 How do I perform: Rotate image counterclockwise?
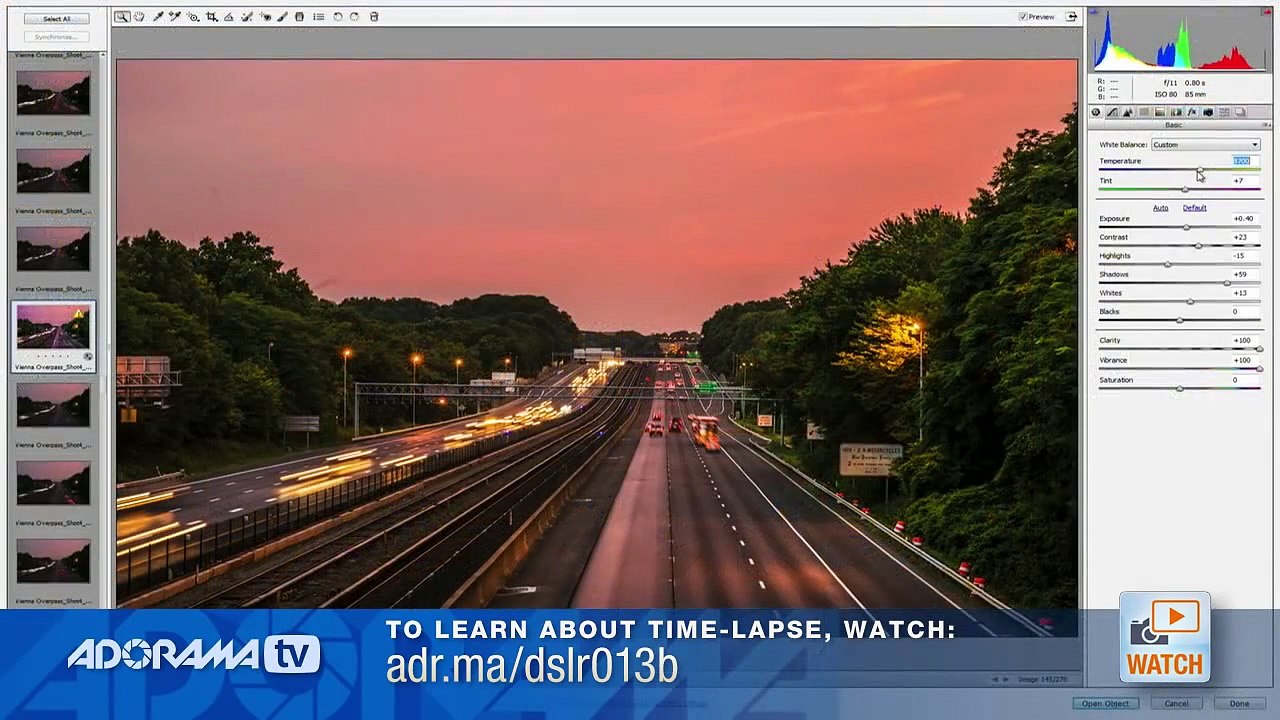(x=338, y=17)
